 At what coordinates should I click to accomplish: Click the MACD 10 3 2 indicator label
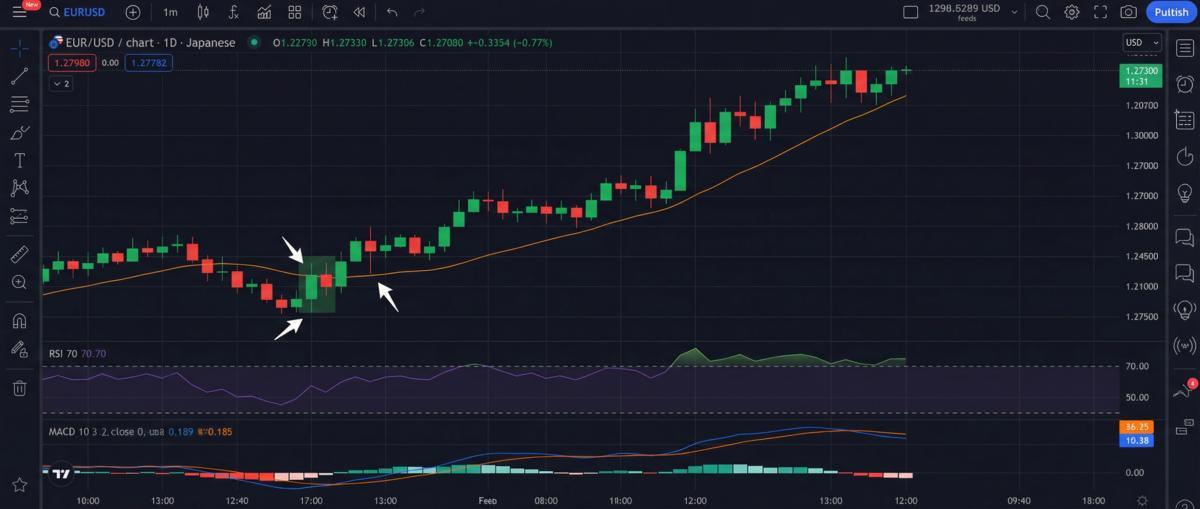(x=77, y=432)
